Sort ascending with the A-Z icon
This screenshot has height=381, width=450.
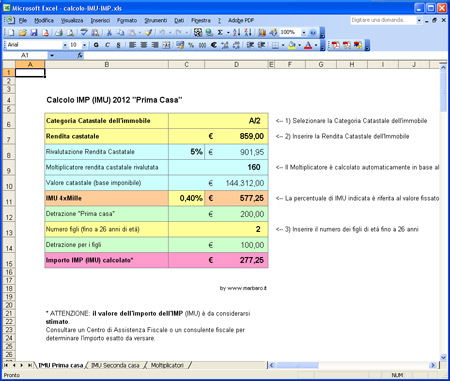point(237,32)
